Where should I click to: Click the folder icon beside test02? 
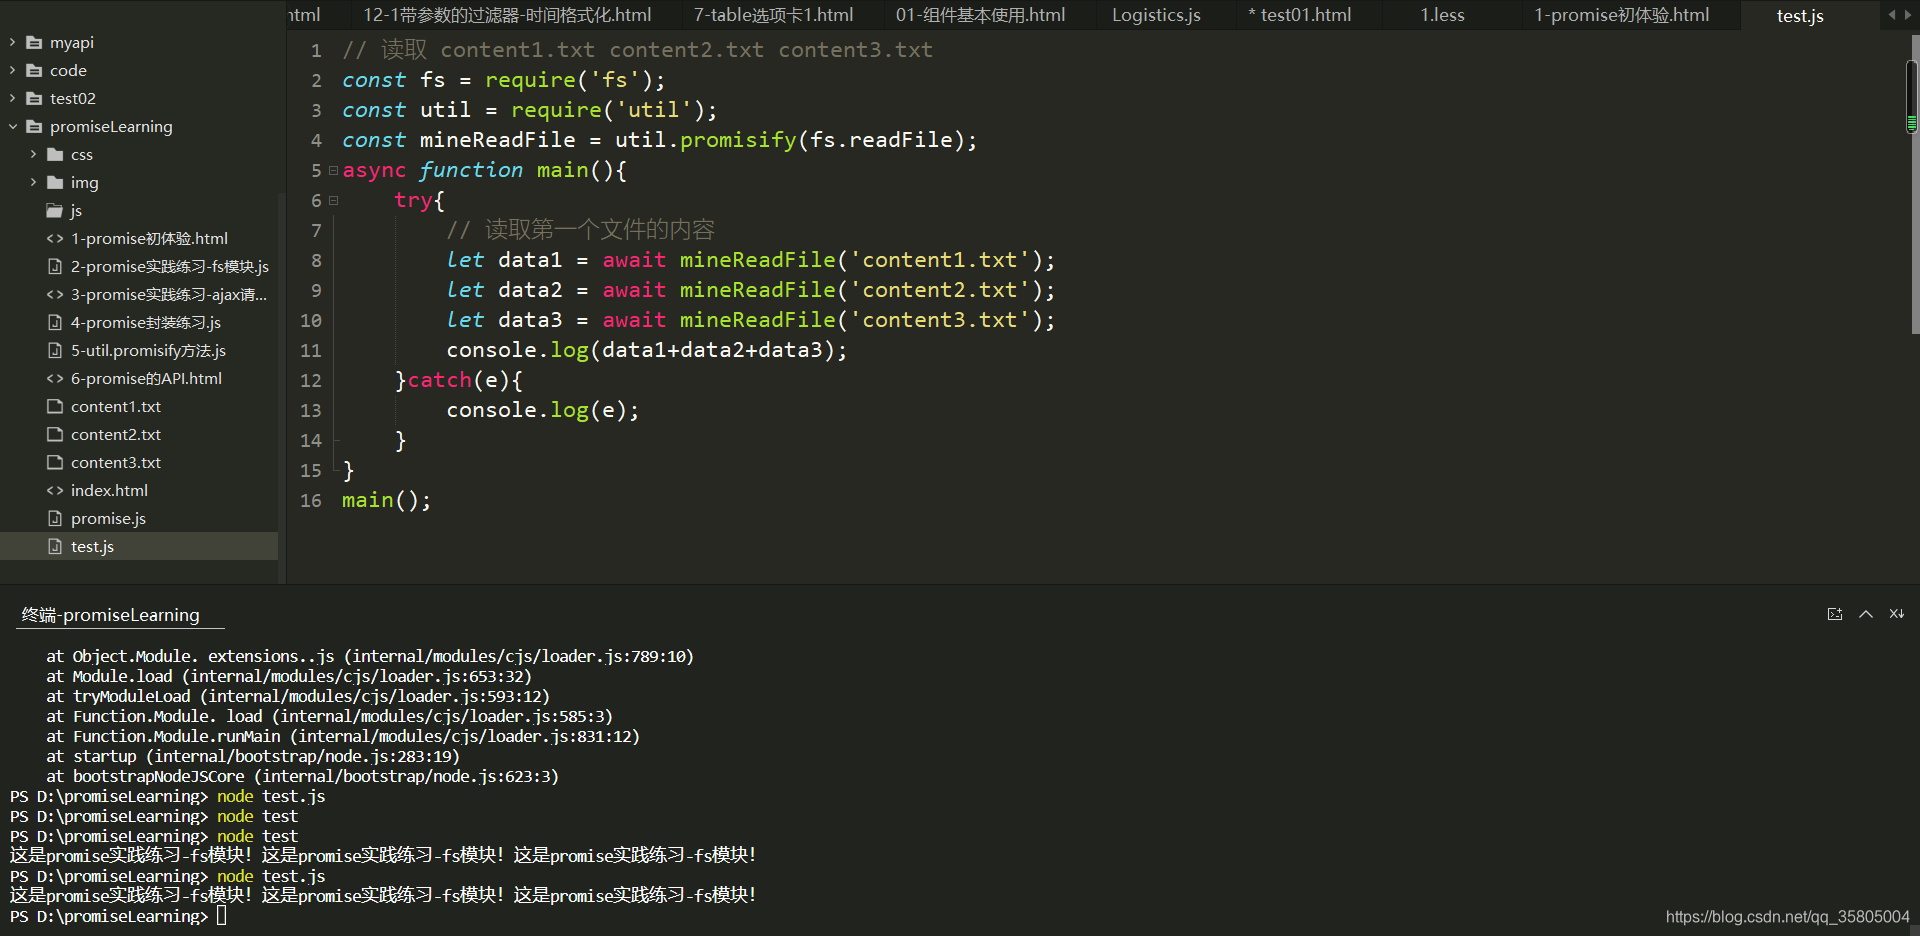[34, 98]
